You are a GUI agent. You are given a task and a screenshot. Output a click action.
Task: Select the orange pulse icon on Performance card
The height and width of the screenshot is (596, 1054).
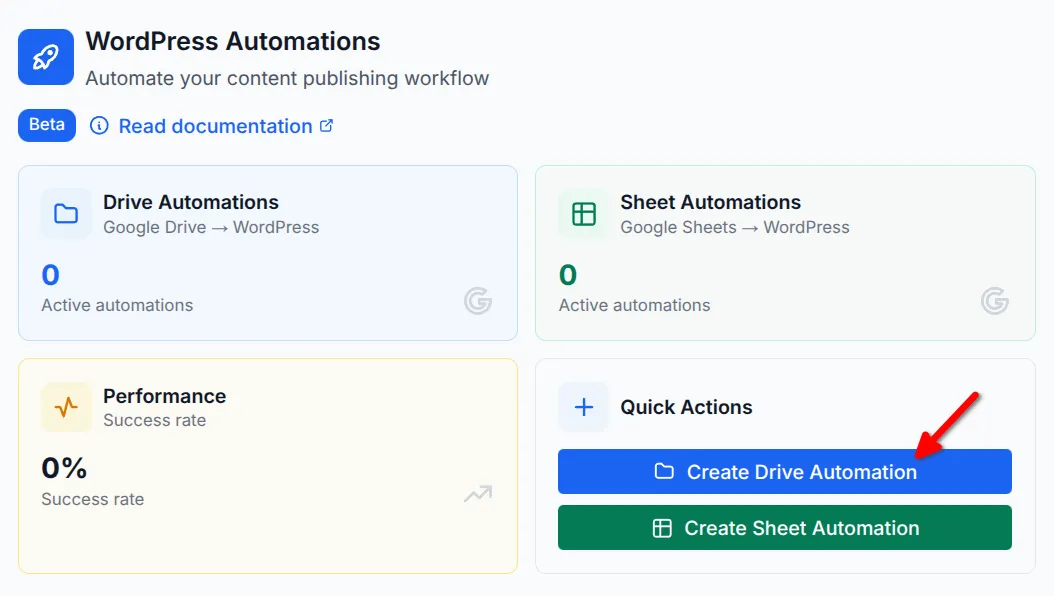(65, 407)
